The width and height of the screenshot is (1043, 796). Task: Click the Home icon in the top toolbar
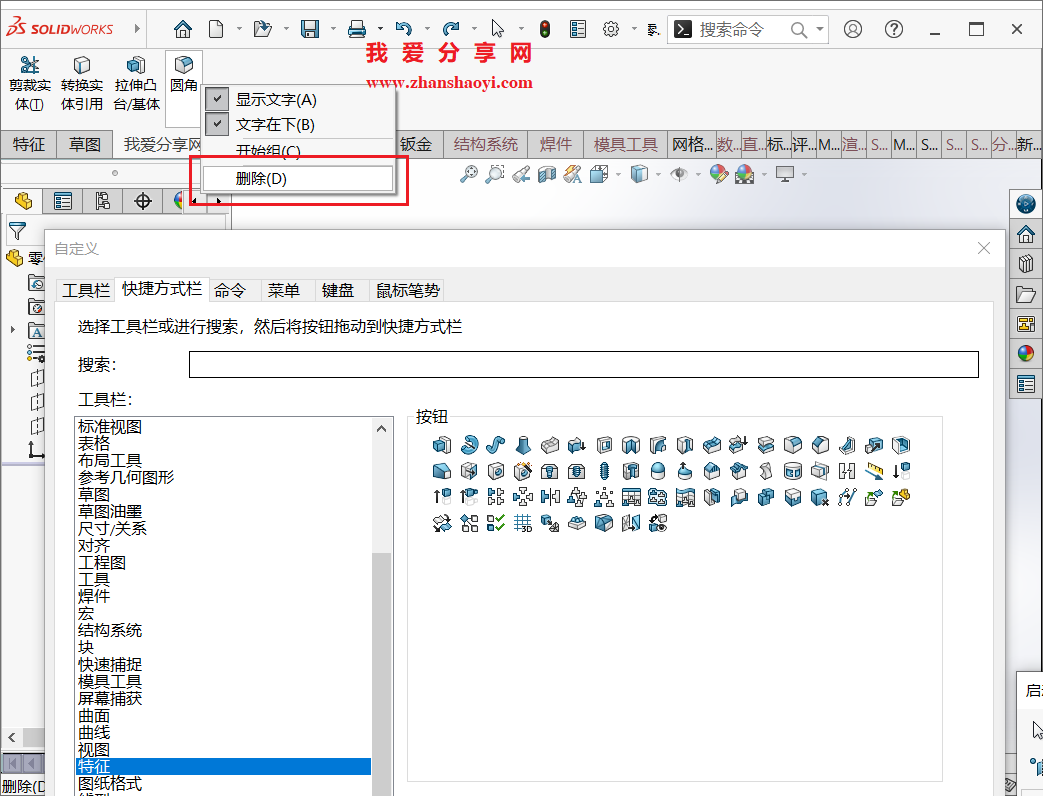point(183,28)
